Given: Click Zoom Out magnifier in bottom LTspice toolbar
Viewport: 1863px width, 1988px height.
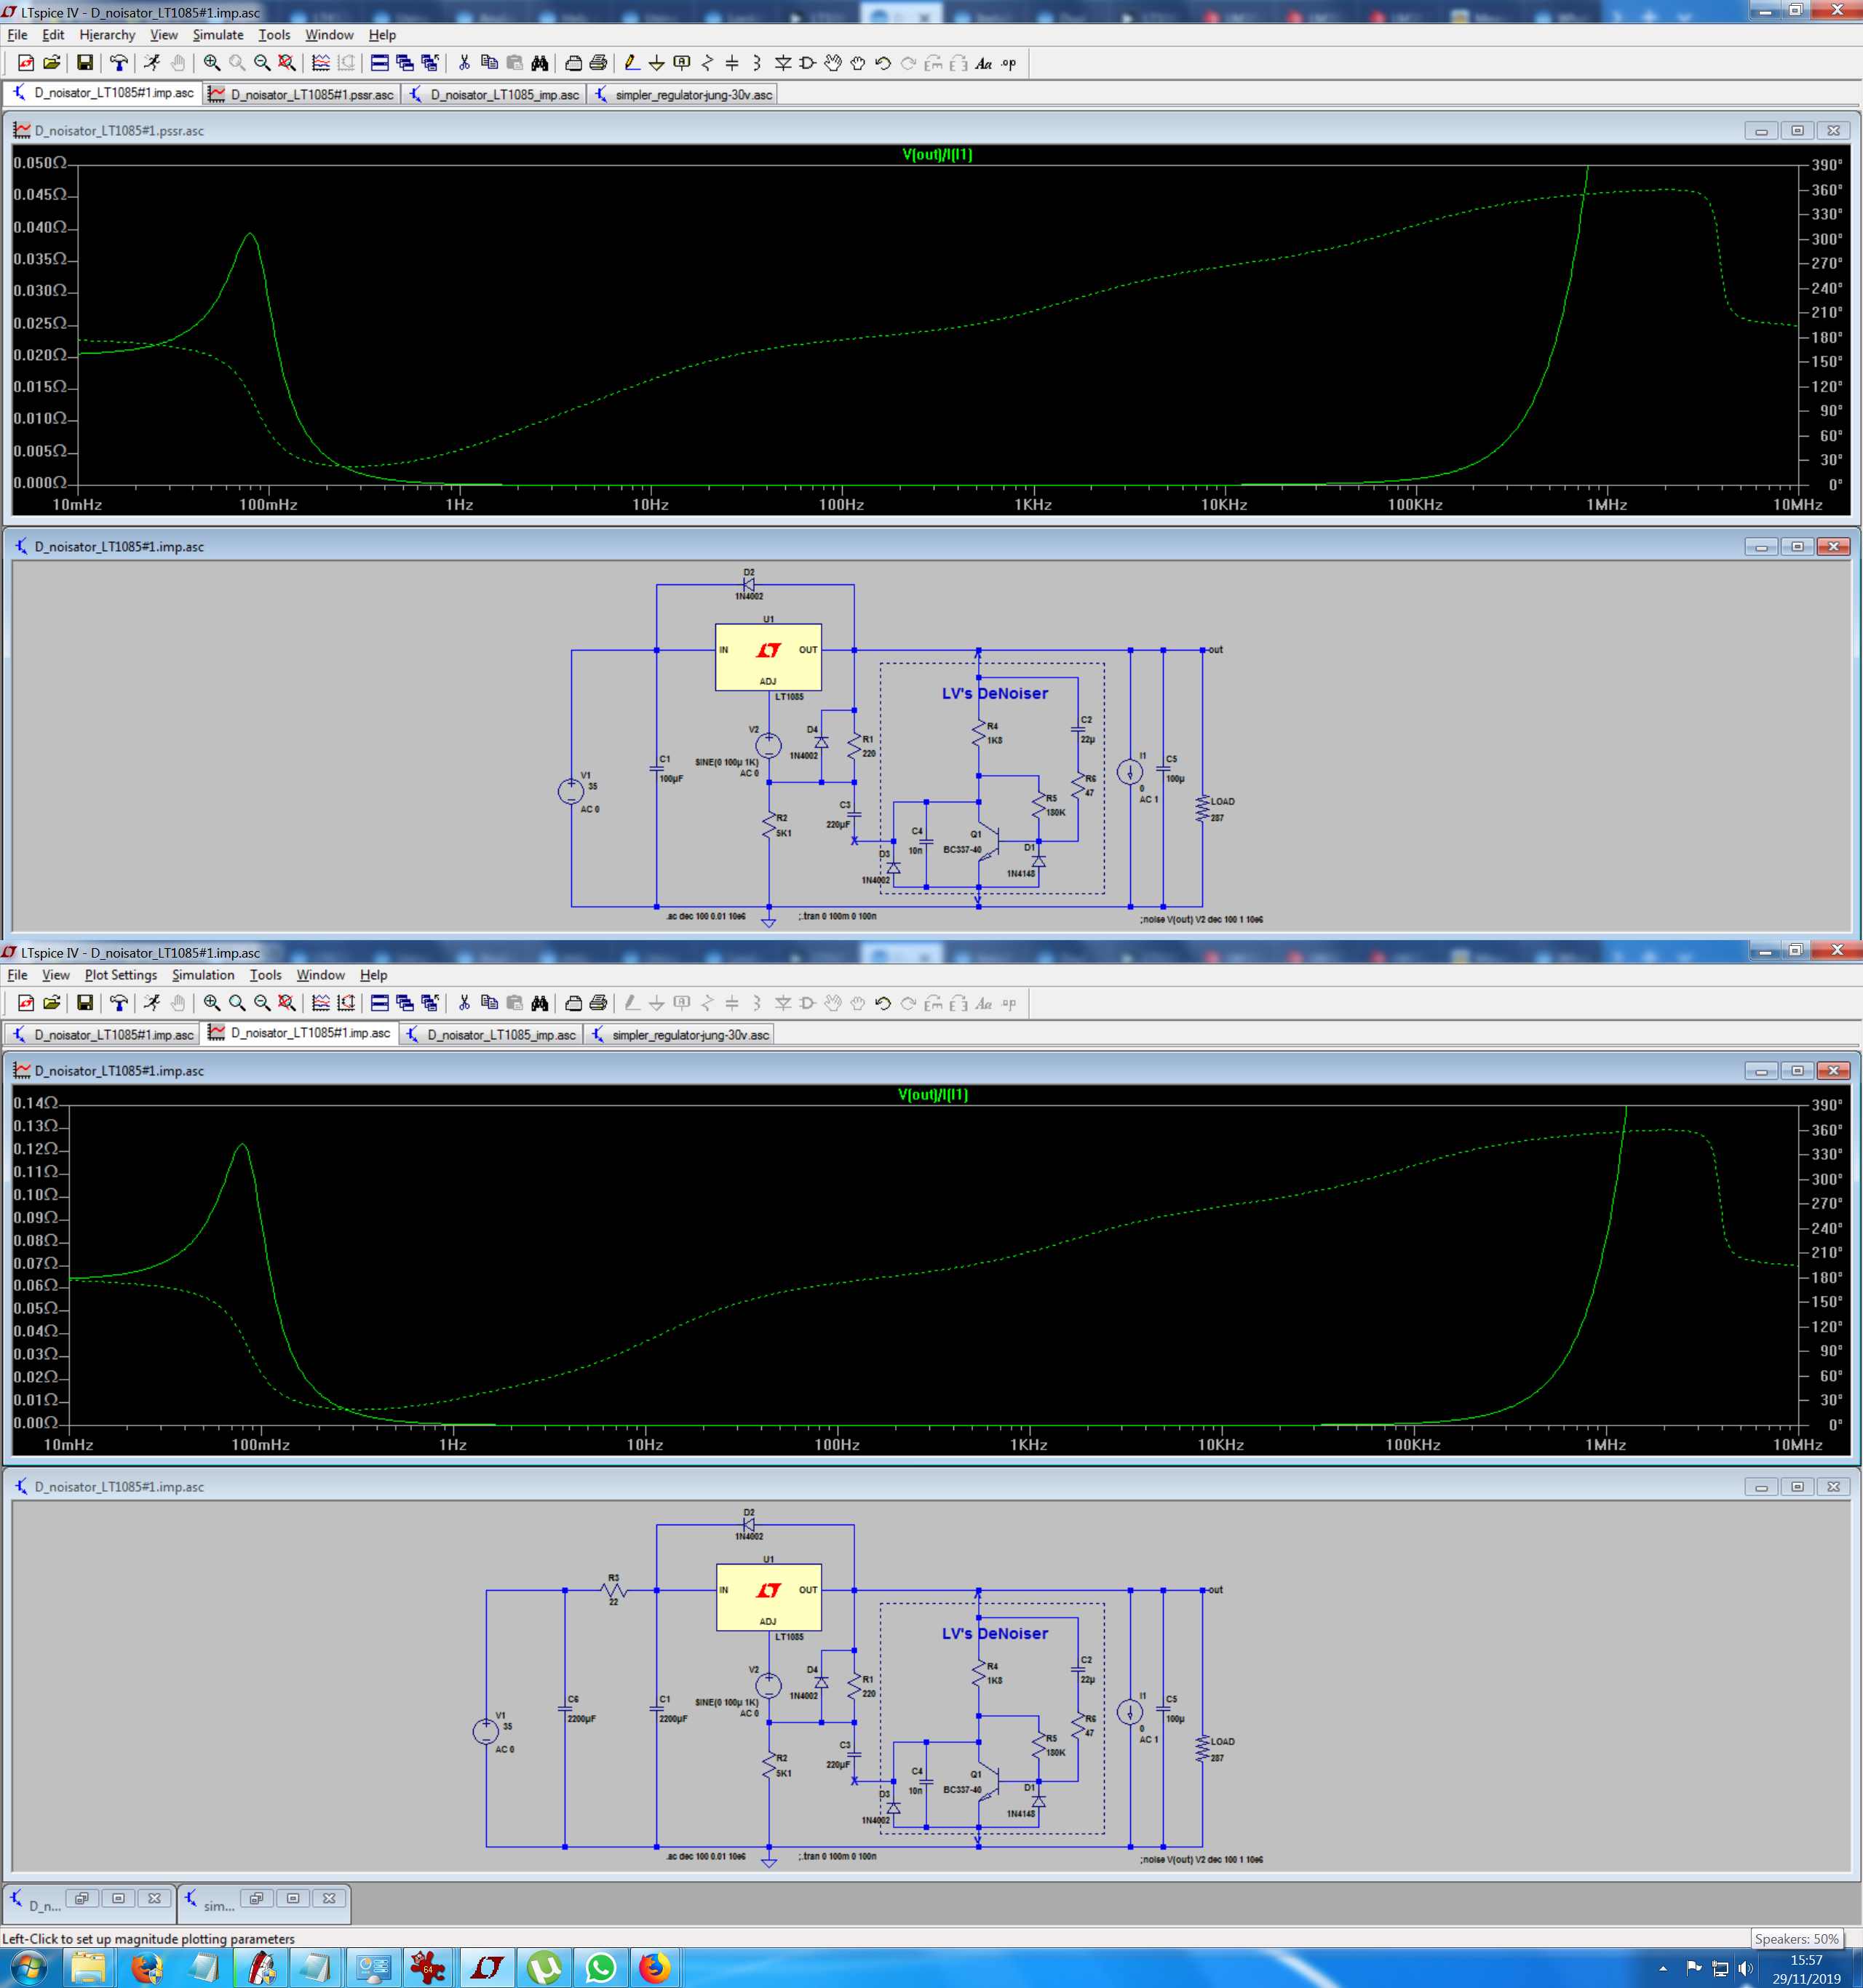Looking at the screenshot, I should [262, 1003].
